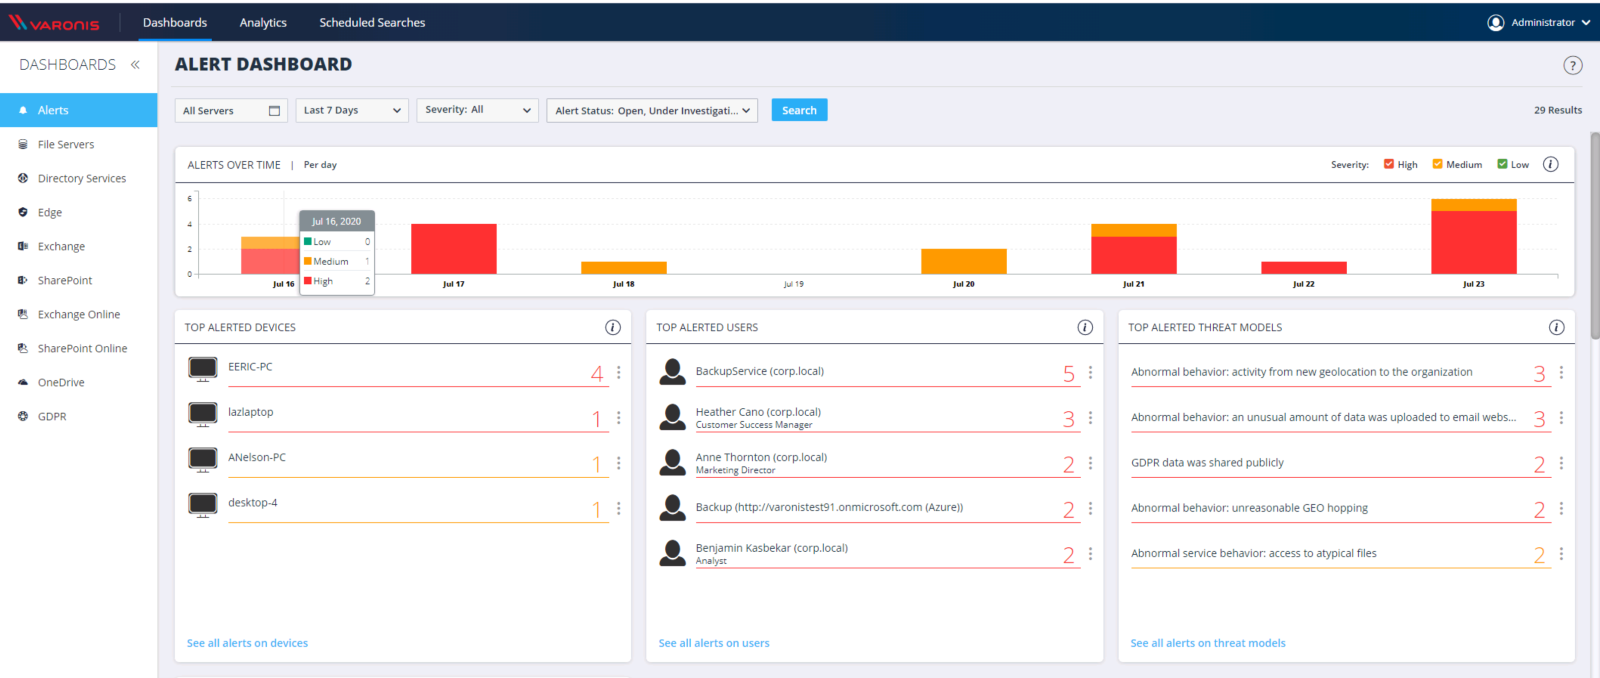This screenshot has width=1600, height=678.
Task: Open info icon for Top Alerted Threat Models
Action: click(1557, 327)
